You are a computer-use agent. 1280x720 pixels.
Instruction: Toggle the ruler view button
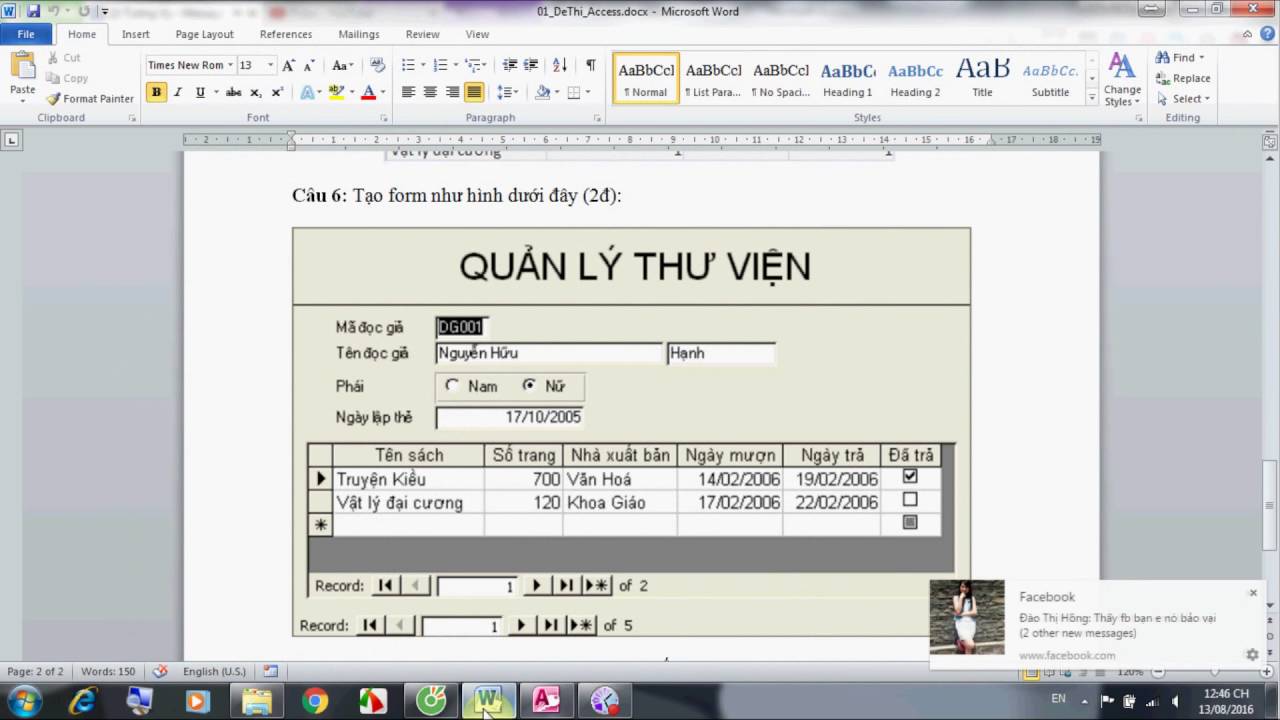1268,143
